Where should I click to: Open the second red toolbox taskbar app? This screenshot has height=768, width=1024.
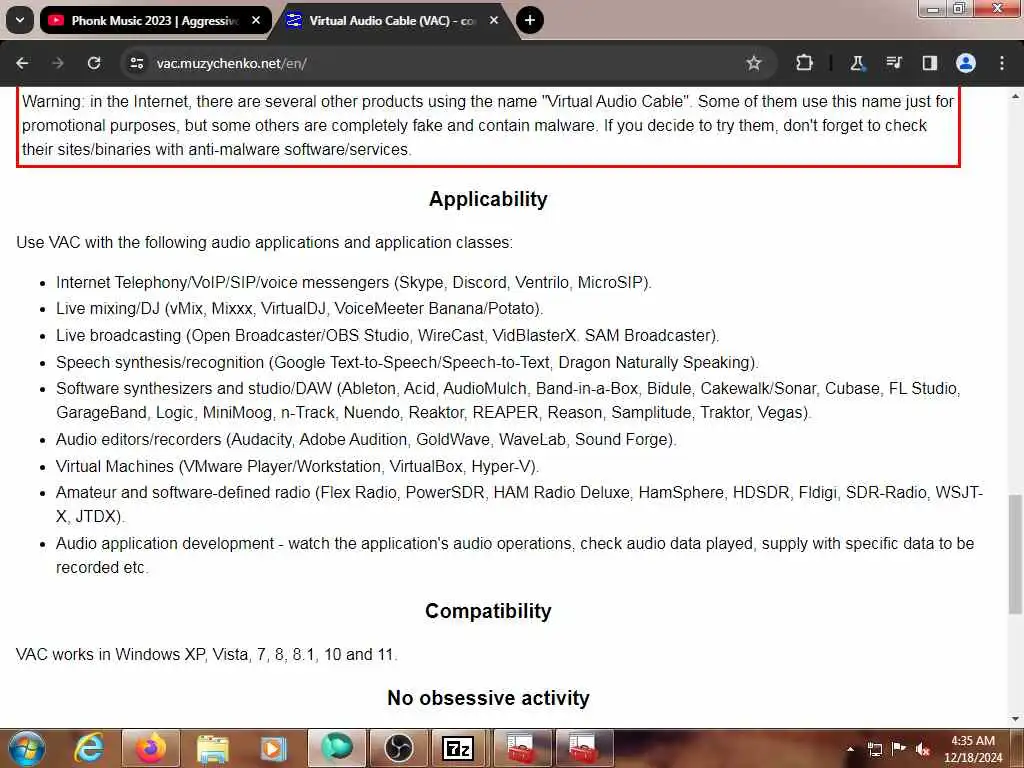pos(583,748)
